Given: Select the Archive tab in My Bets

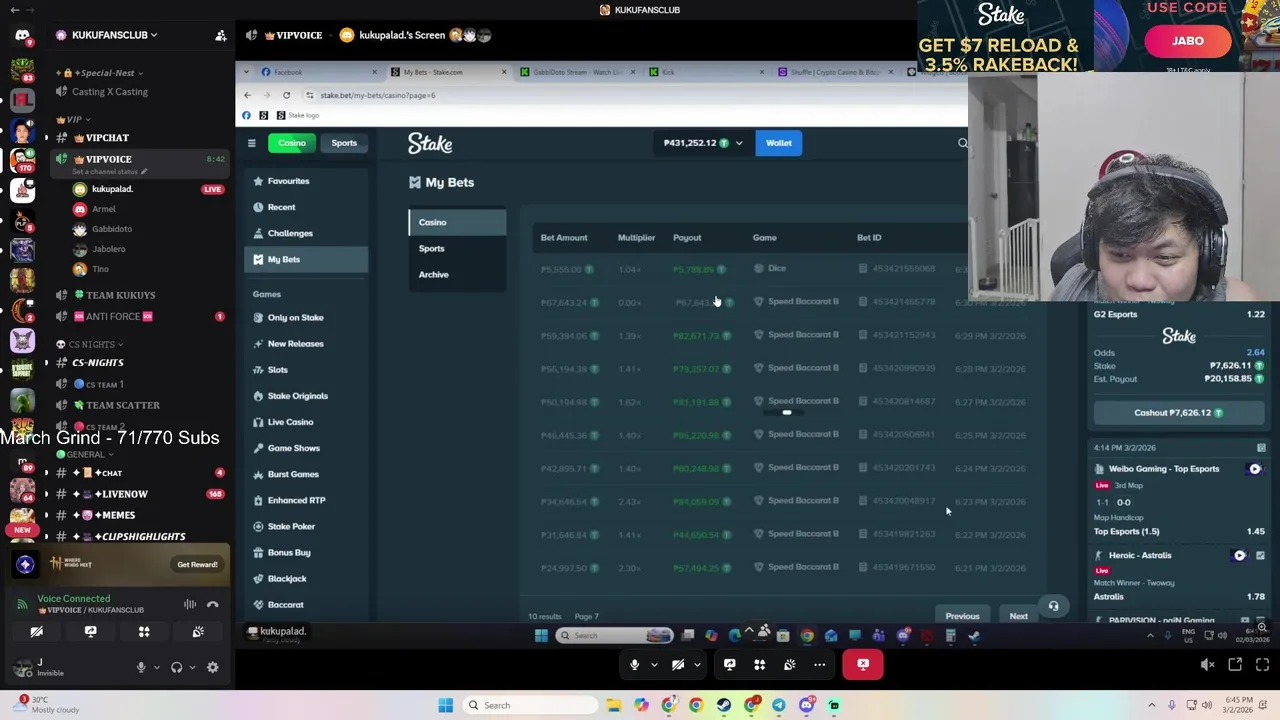Looking at the screenshot, I should click(457, 274).
